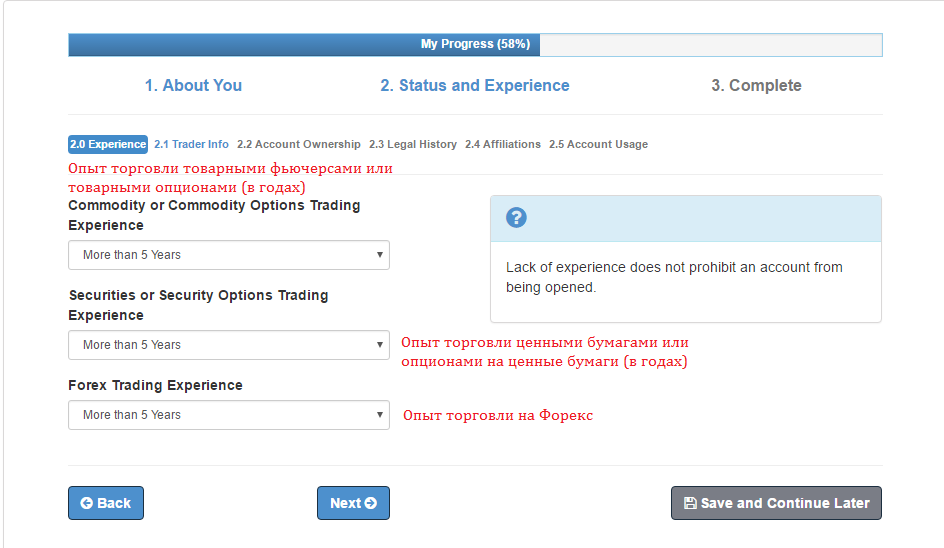Viewport: 944px width, 548px height.
Task: Expand the Forex Trading Experience dropdown
Action: [x=228, y=415]
